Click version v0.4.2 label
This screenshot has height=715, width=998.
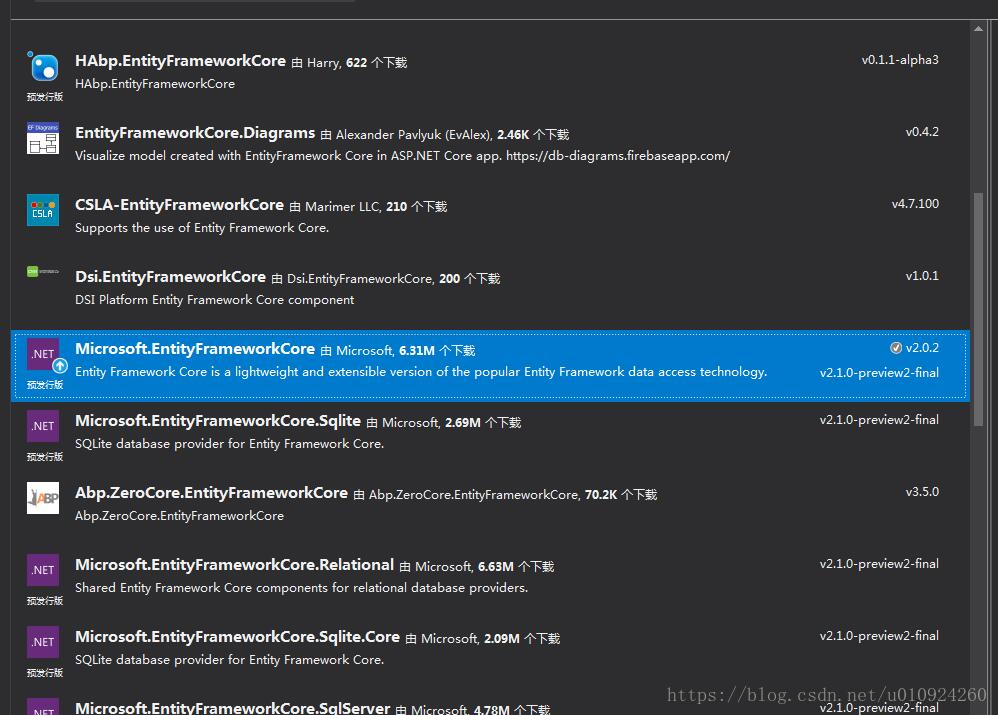point(922,132)
